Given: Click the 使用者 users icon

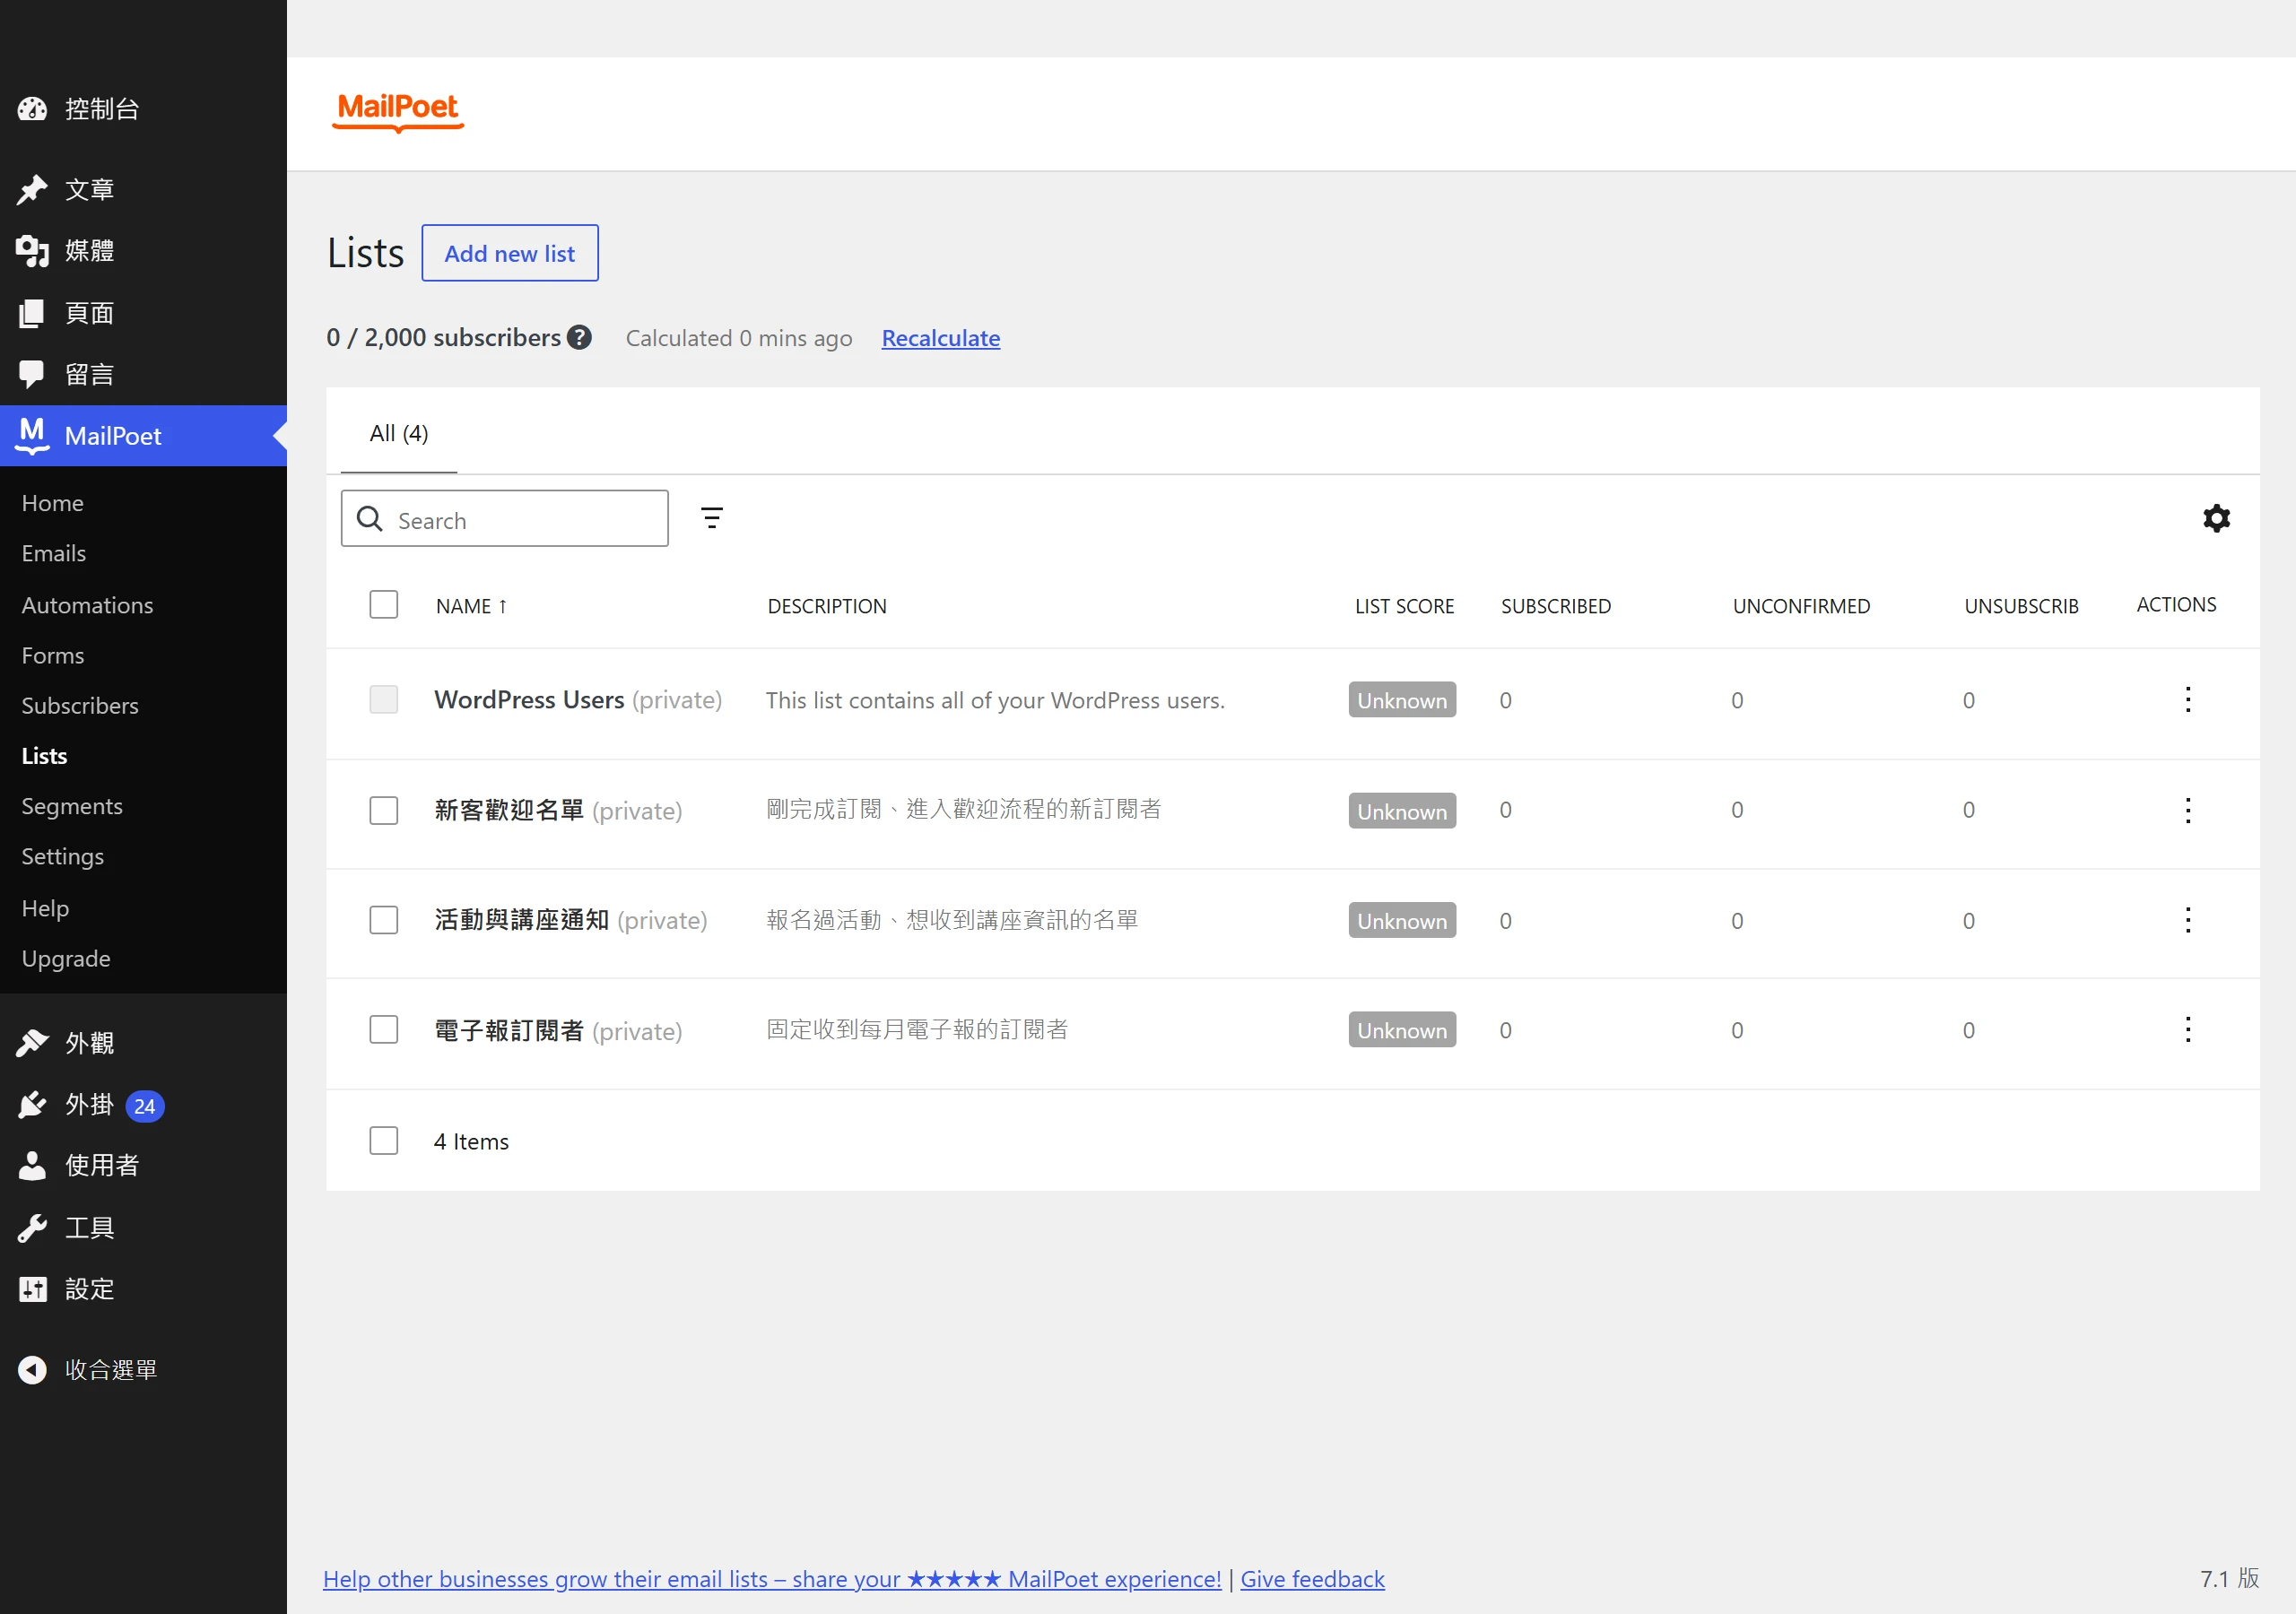Looking at the screenshot, I should pyautogui.click(x=32, y=1166).
